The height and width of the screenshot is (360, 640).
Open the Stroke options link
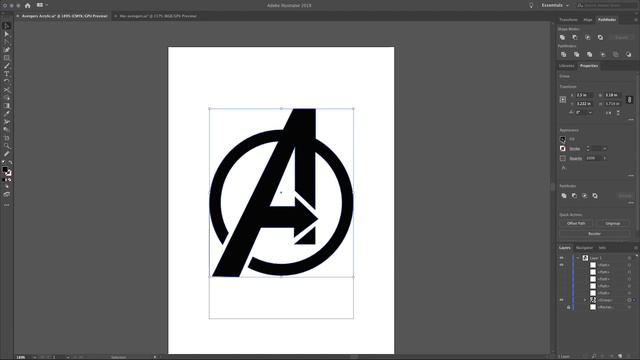[x=575, y=149]
